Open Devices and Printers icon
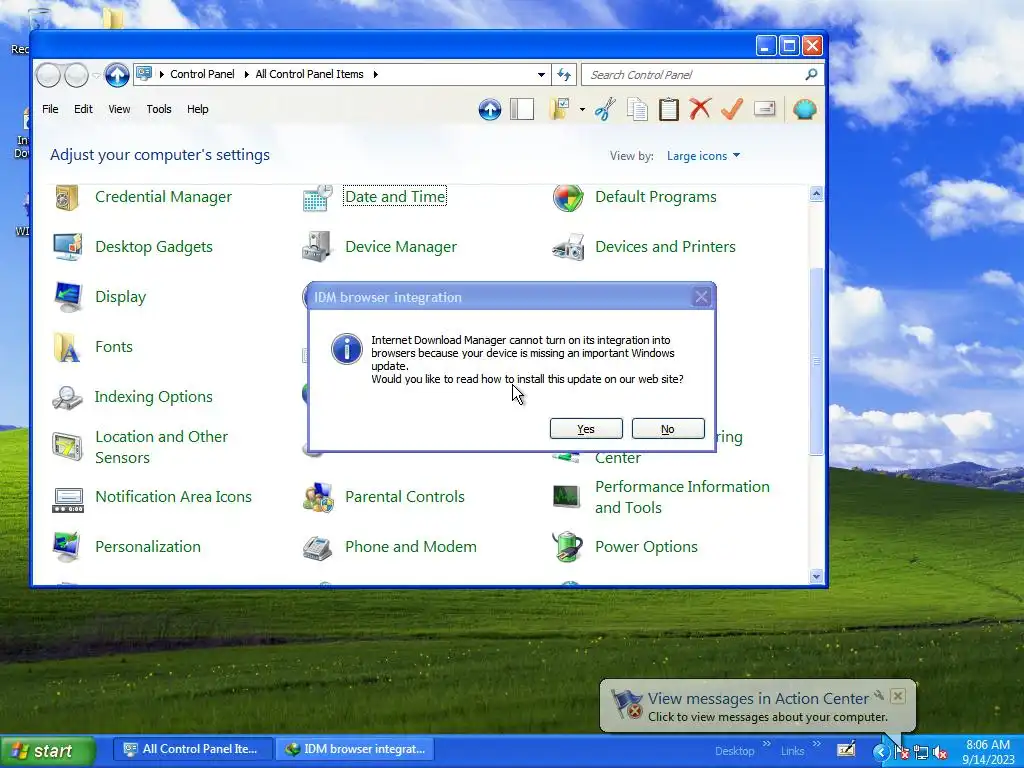Screen dimensions: 1024x768 568,247
